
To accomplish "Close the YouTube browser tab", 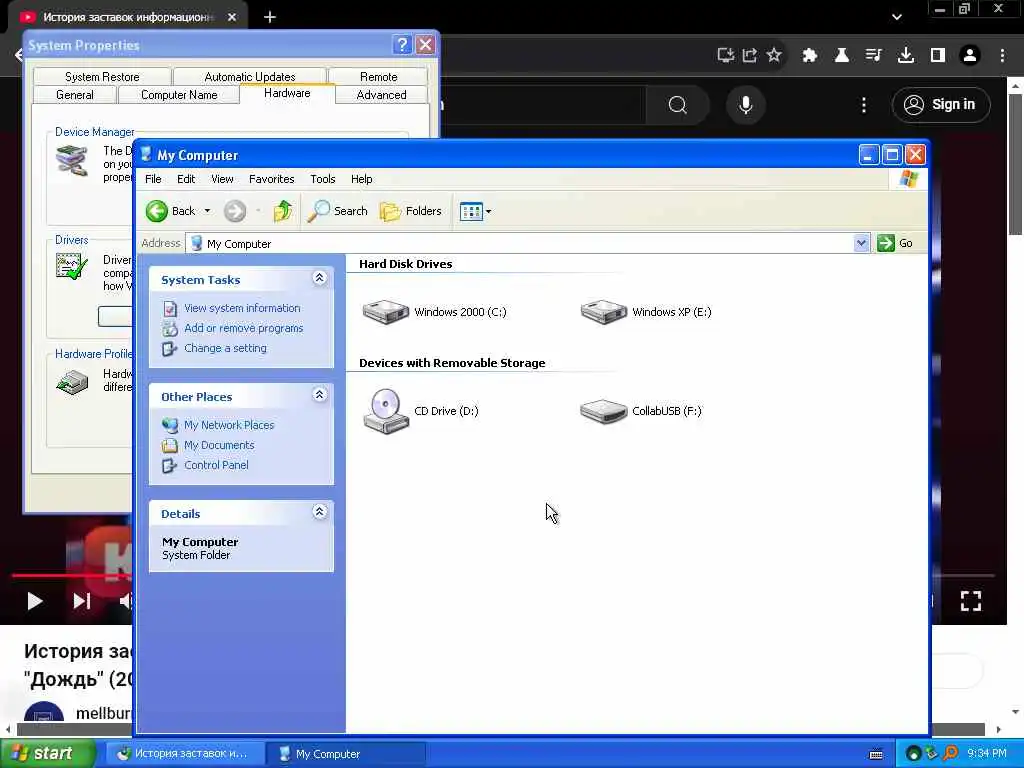I will coord(232,17).
